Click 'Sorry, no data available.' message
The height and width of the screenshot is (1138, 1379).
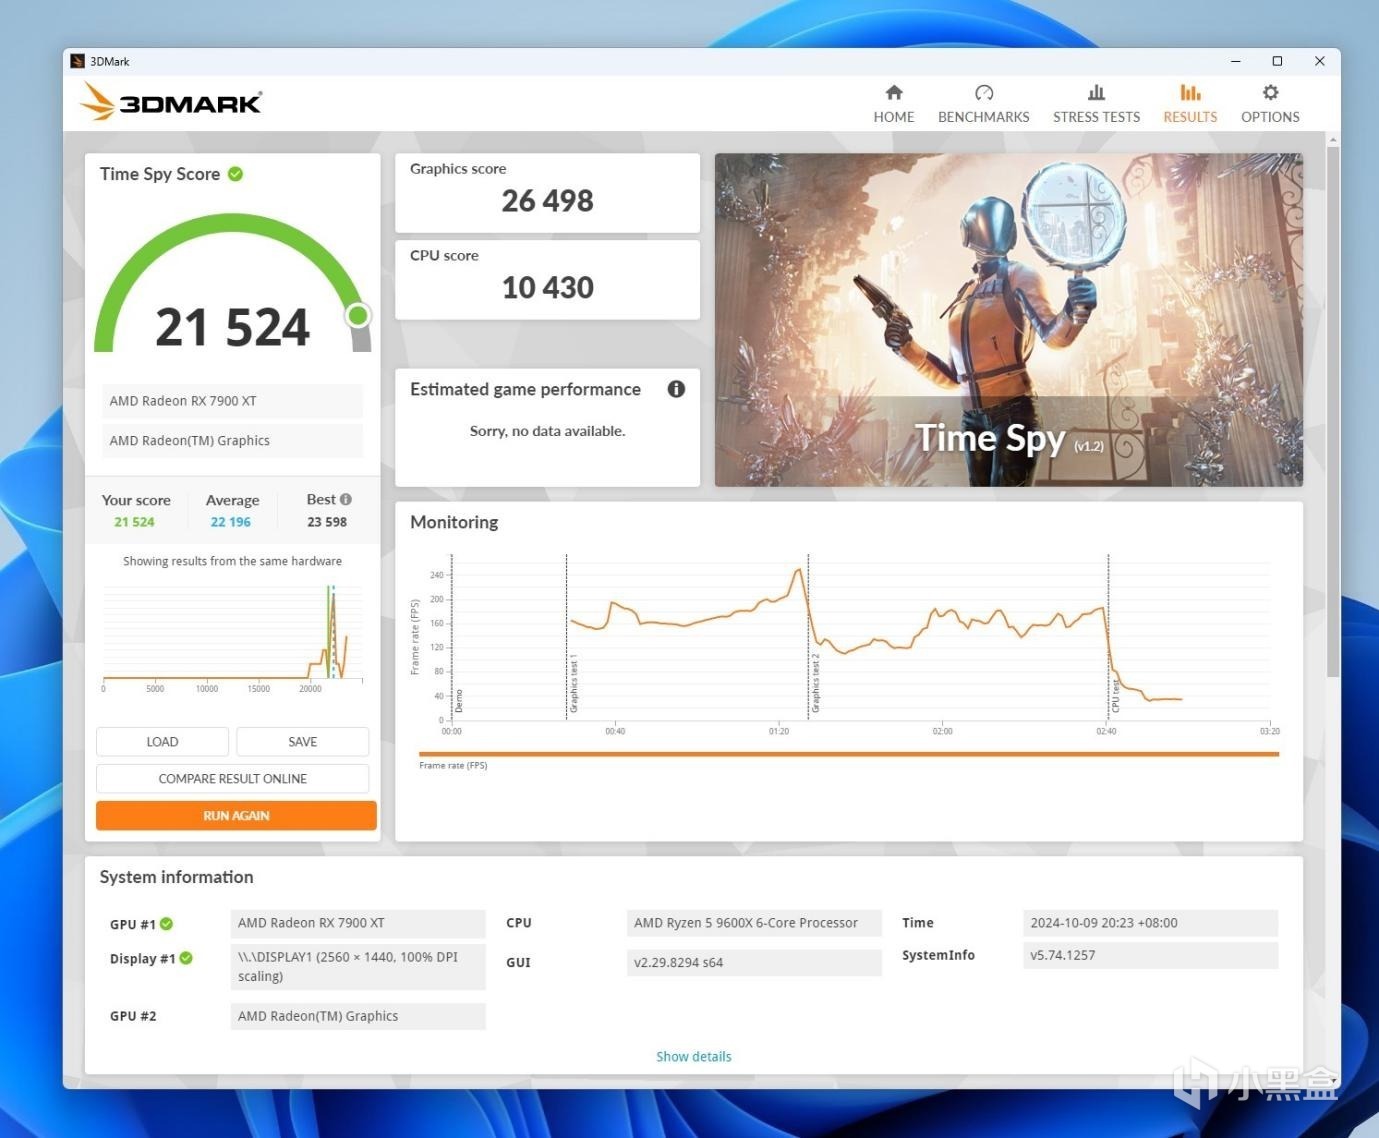point(547,431)
